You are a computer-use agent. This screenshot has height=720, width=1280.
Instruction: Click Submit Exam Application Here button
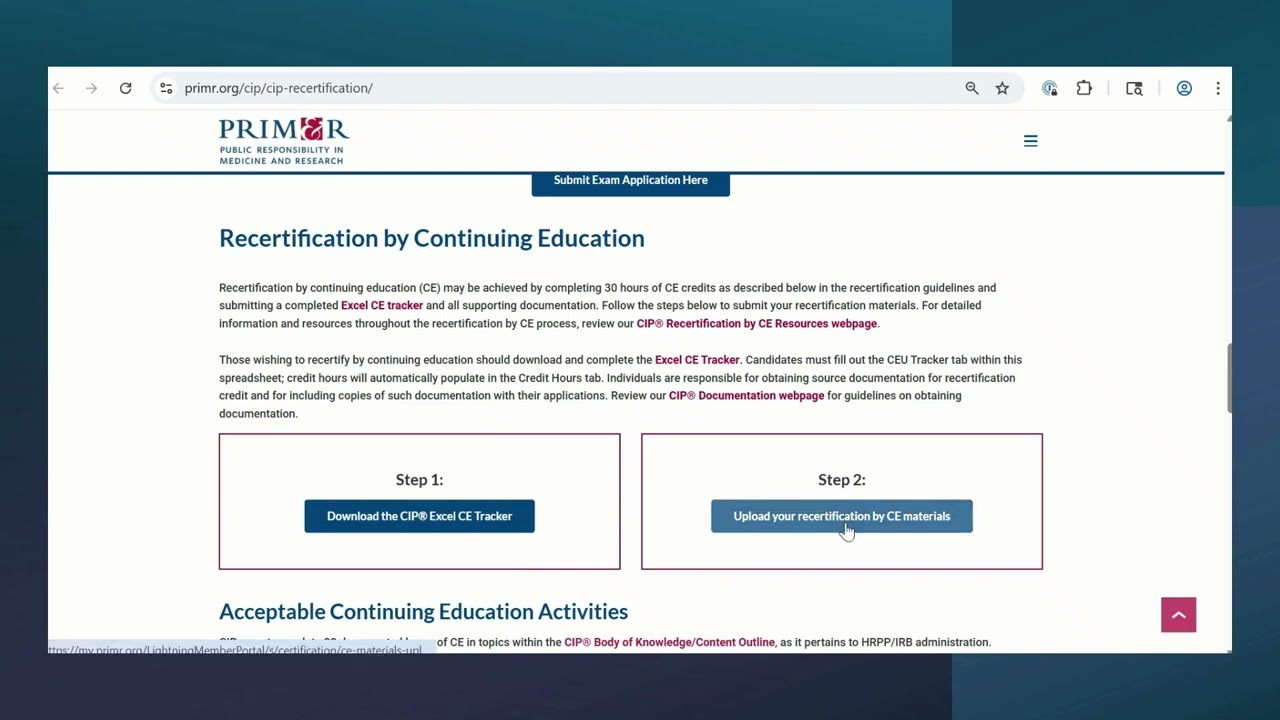tap(630, 181)
